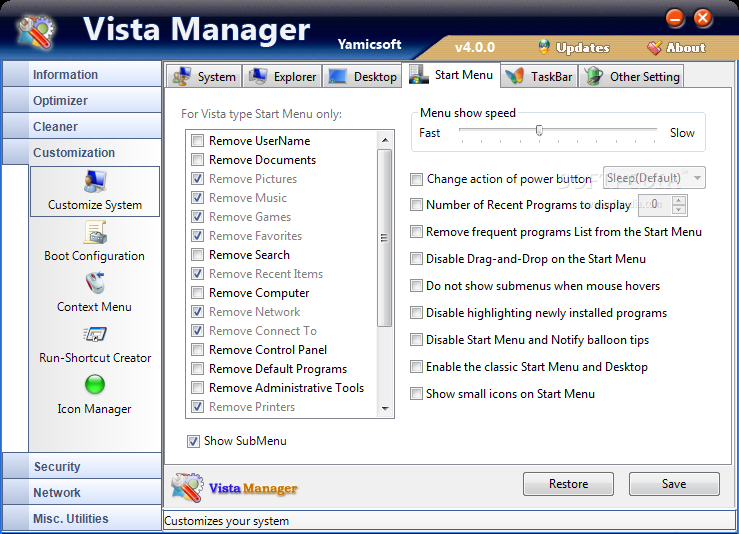This screenshot has width=739, height=534.
Task: Click the Save button
Action: 674,484
